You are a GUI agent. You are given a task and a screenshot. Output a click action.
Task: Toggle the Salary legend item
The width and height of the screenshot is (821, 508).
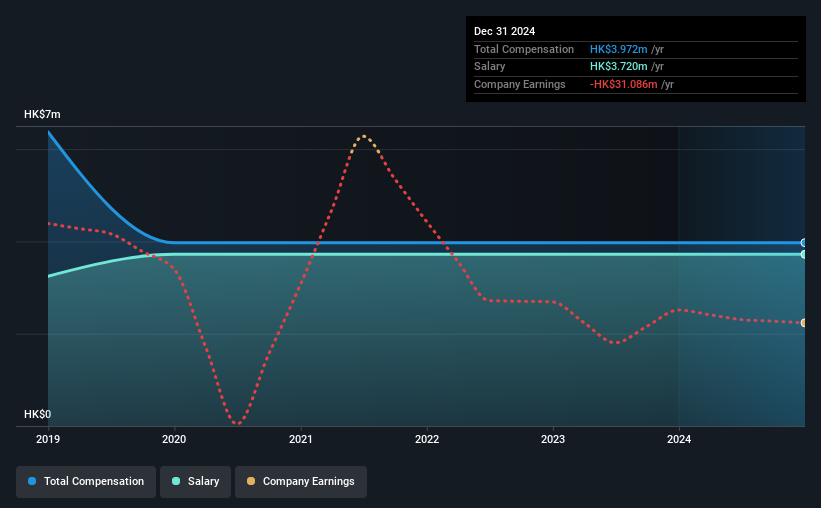(x=195, y=481)
